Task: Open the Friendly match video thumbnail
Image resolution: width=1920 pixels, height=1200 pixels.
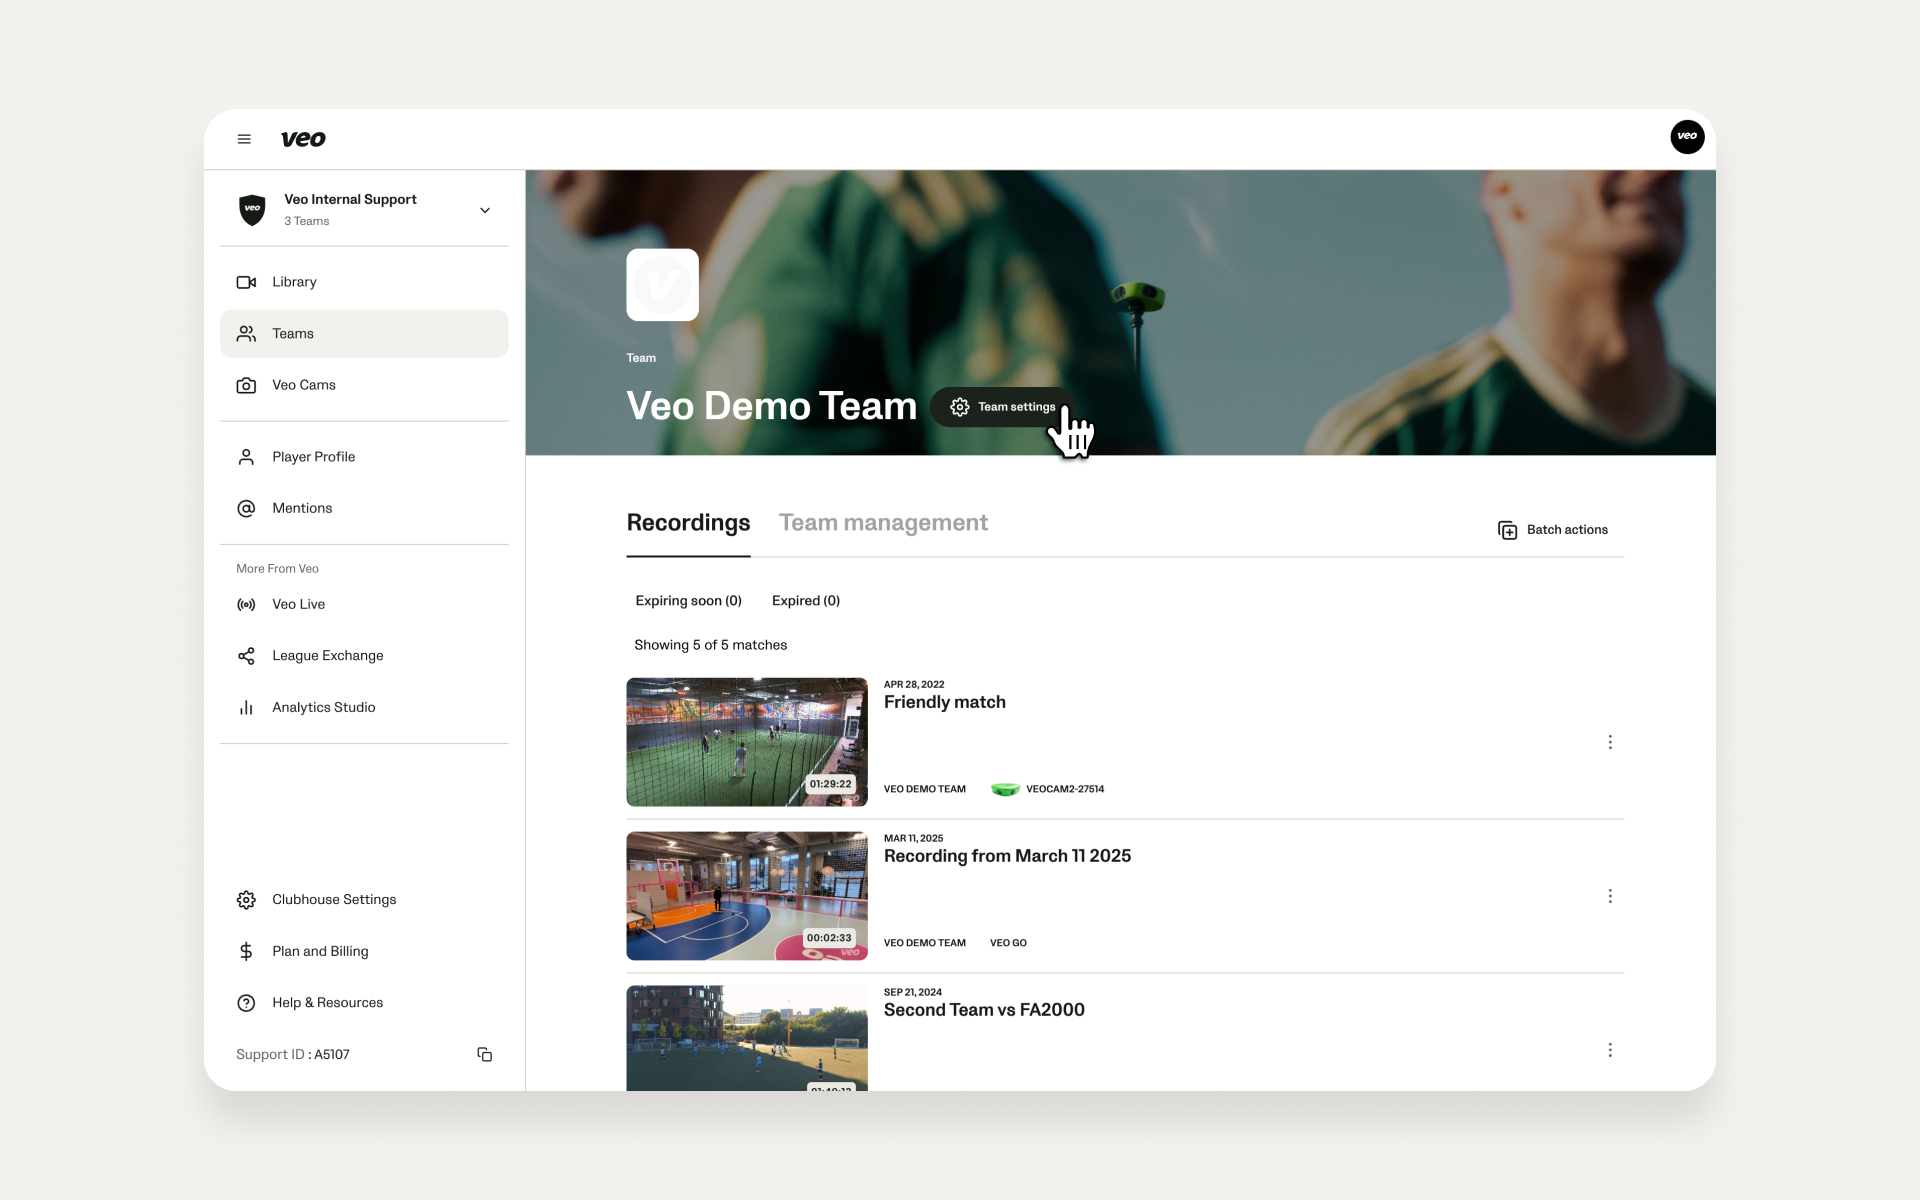Action: pyautogui.click(x=746, y=742)
